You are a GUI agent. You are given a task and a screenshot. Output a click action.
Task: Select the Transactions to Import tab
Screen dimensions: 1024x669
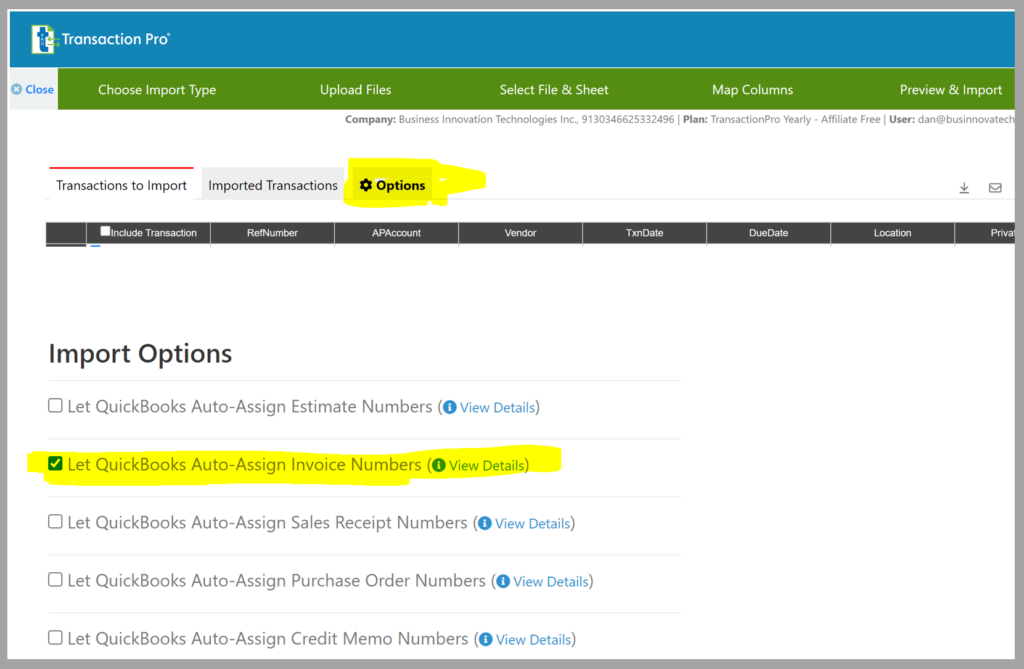pyautogui.click(x=121, y=185)
